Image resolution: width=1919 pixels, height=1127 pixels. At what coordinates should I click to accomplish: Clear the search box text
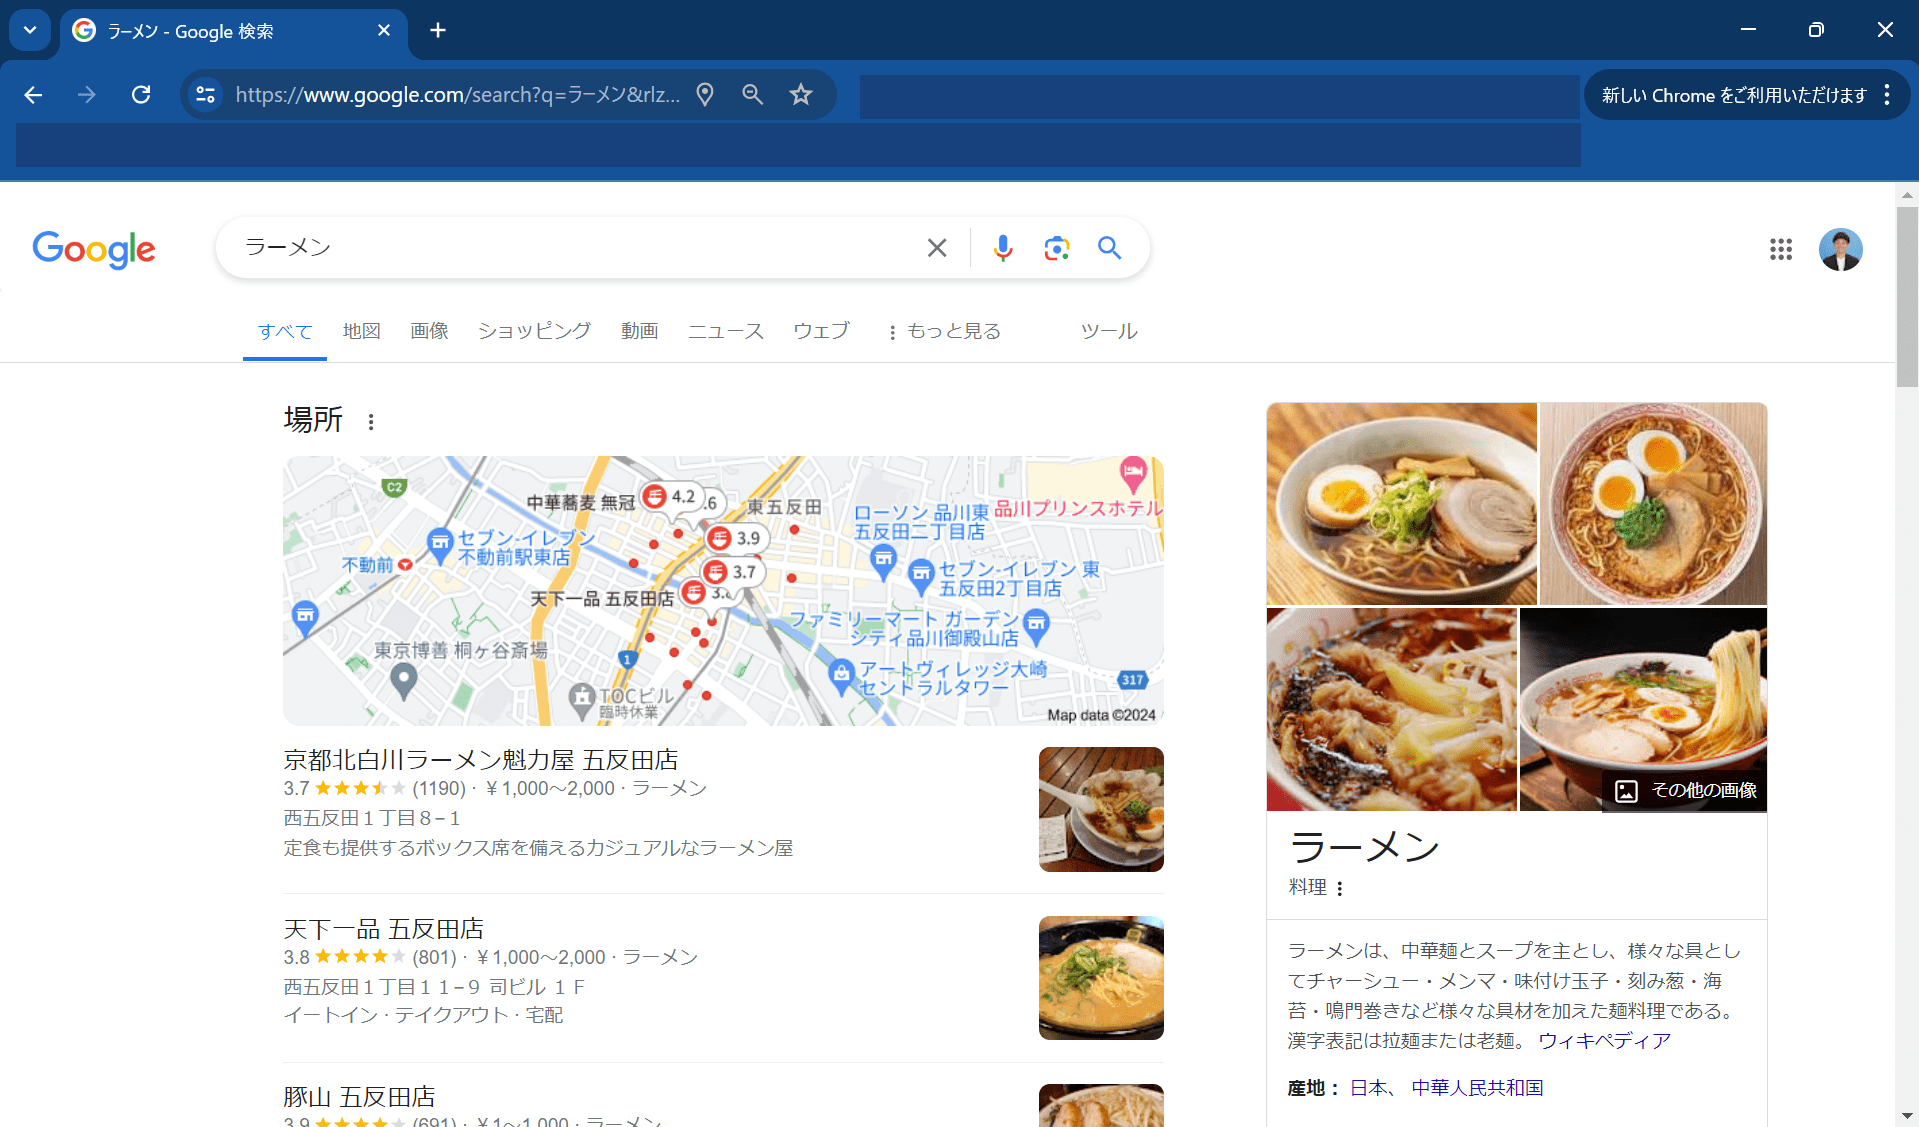coord(937,248)
